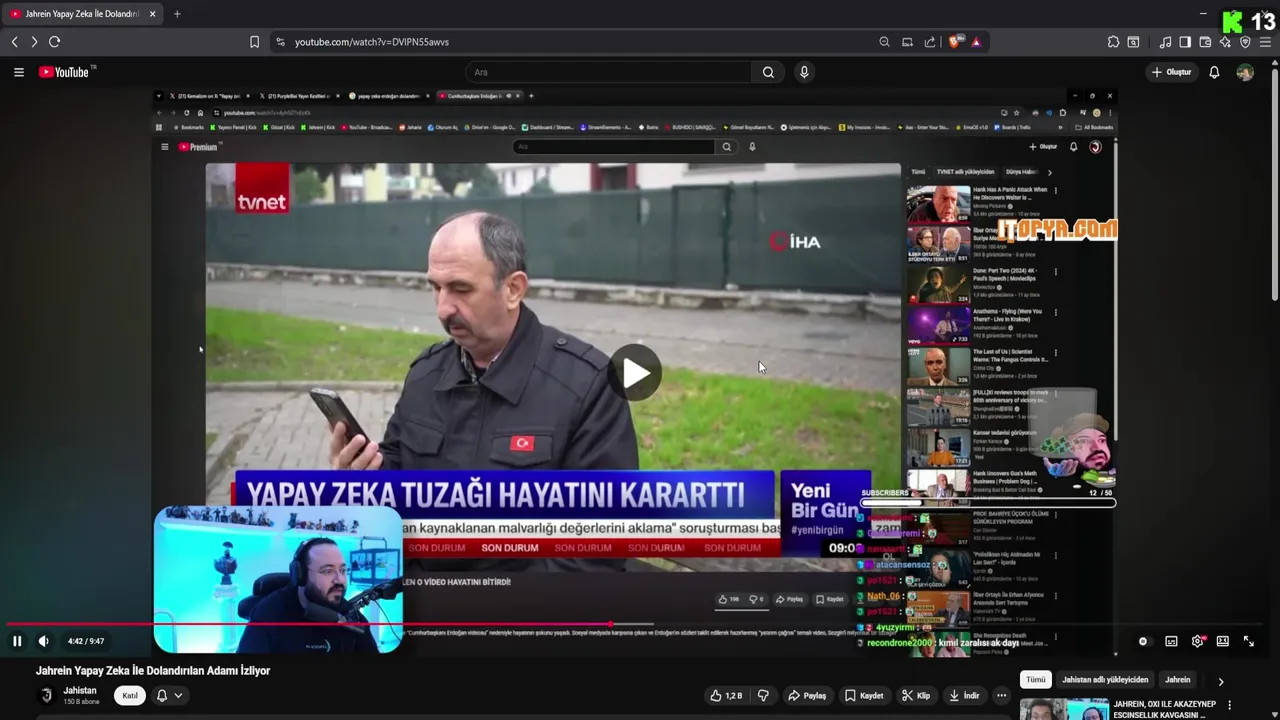The image size is (1280, 720).
Task: Click the Paylaş share button
Action: (807, 695)
